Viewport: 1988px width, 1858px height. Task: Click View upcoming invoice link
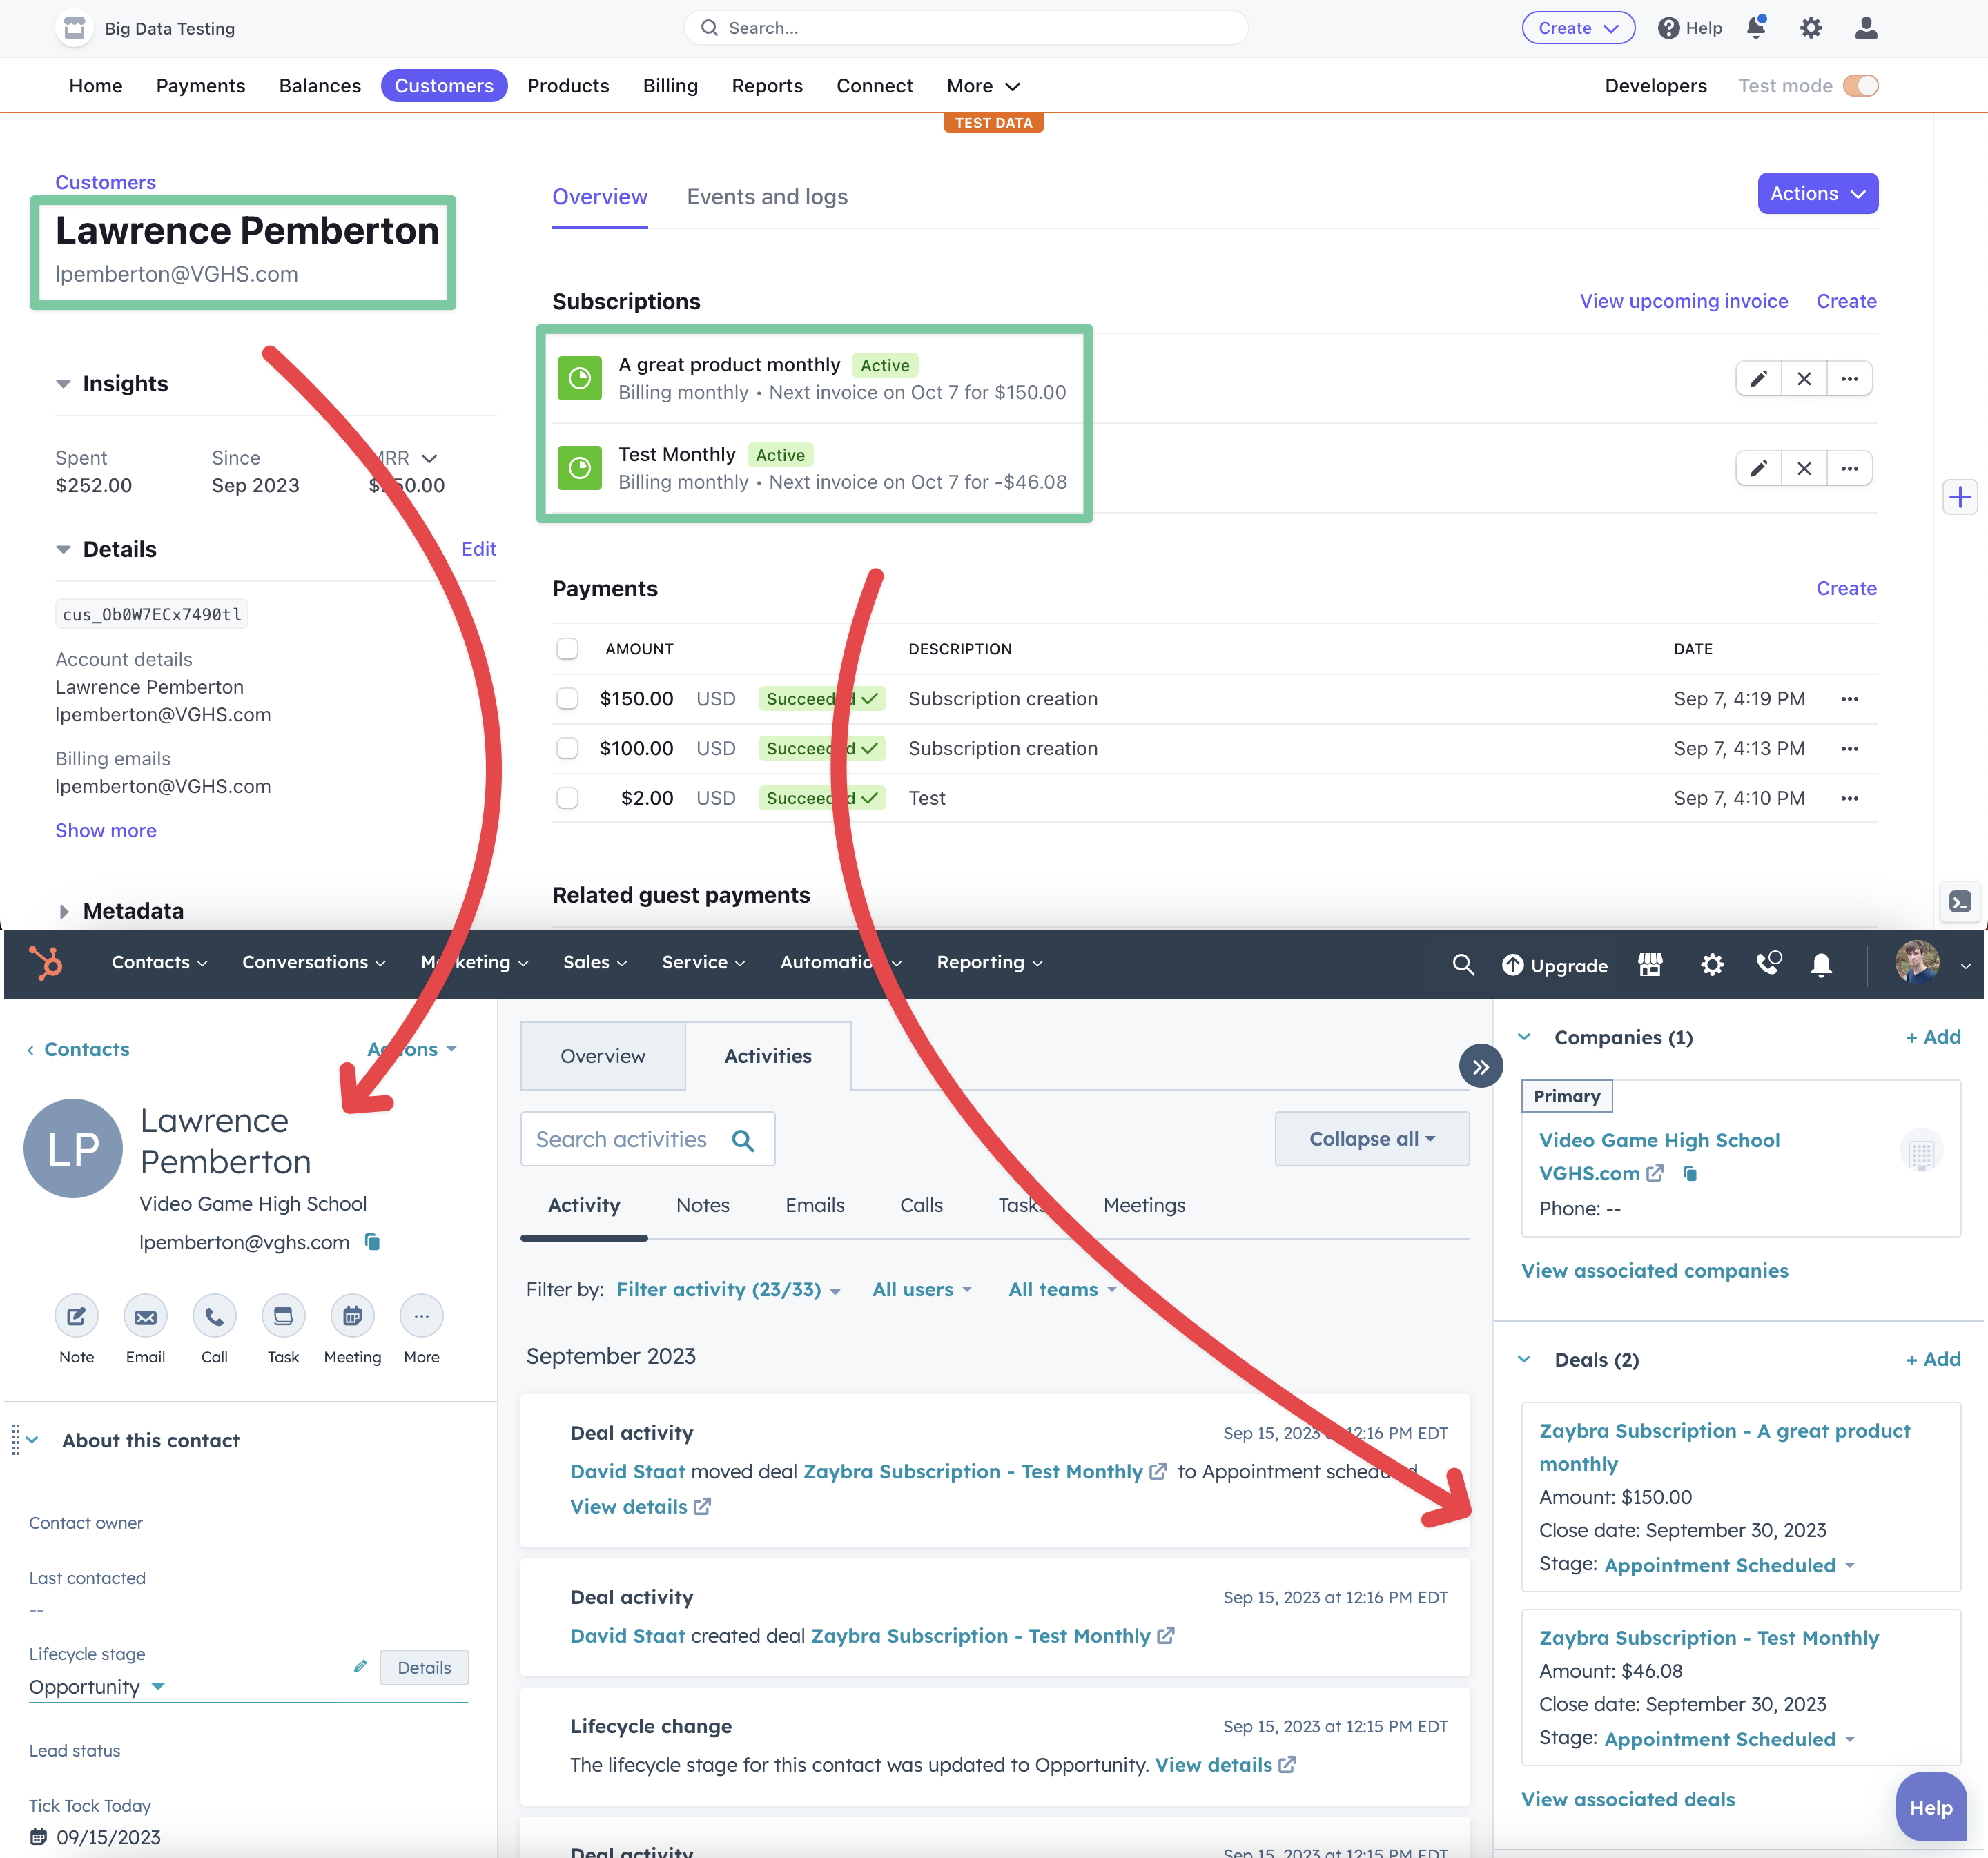[x=1684, y=301]
